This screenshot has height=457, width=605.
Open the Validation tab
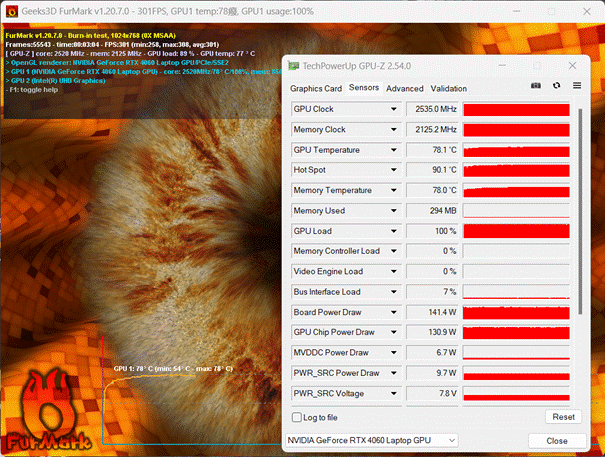tap(449, 88)
